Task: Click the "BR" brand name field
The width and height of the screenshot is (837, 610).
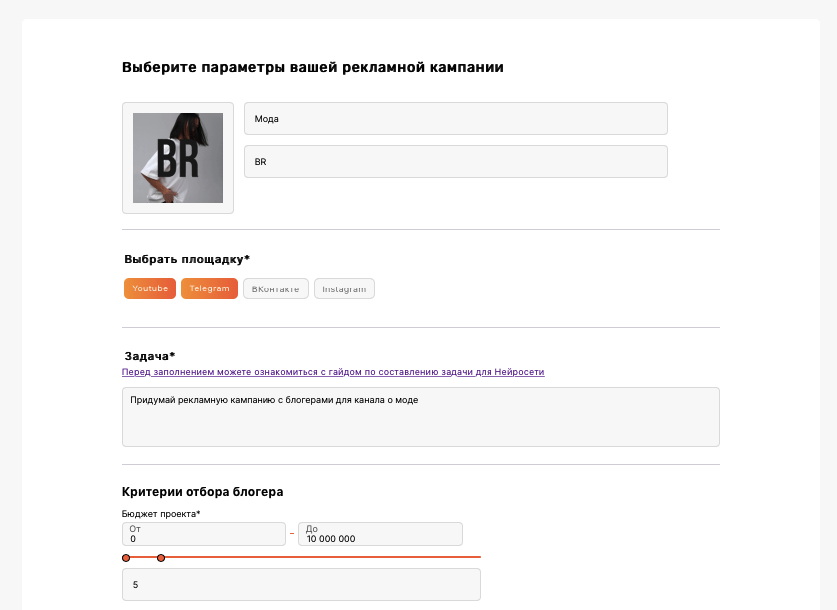Action: (x=455, y=161)
